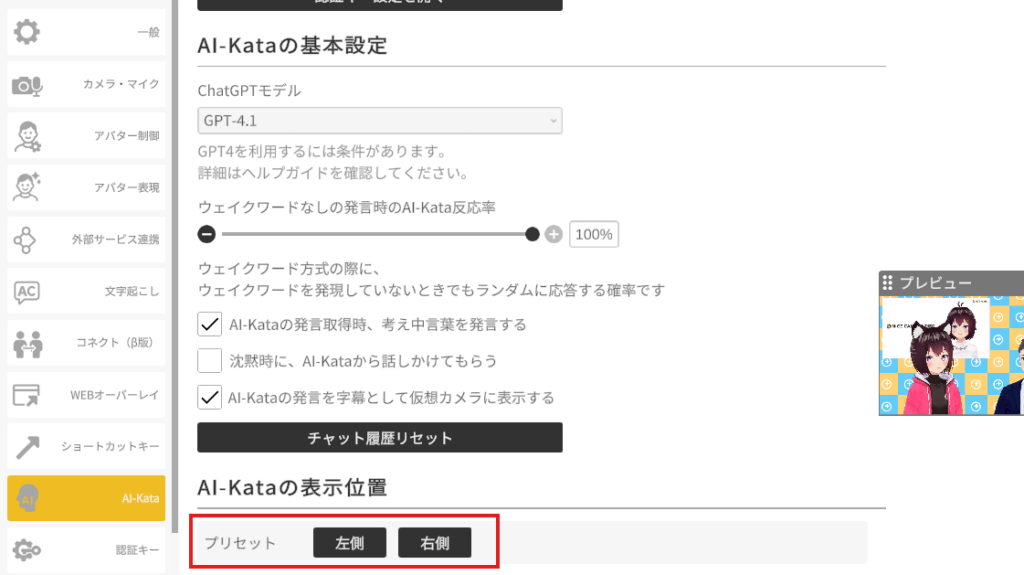
Task: Open the ChatGPTモデル dropdown
Action: point(380,121)
